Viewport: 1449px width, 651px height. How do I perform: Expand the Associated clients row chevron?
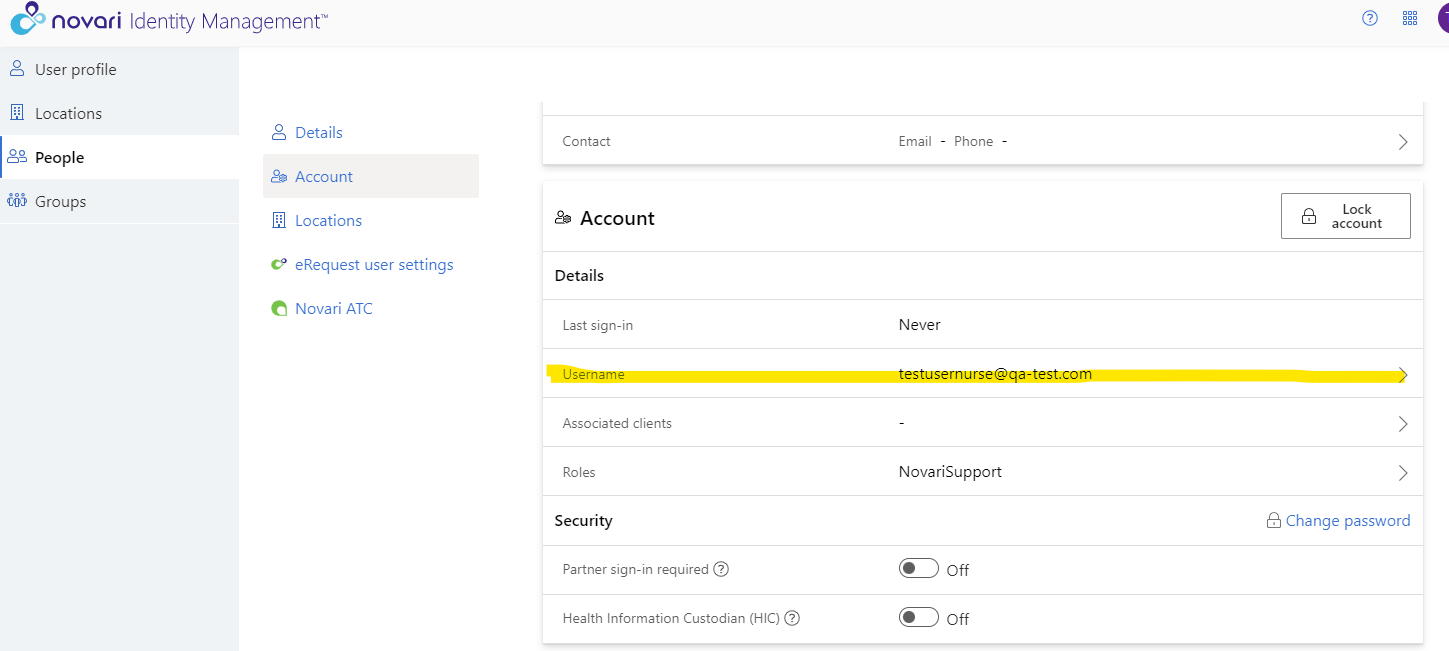(x=1403, y=424)
